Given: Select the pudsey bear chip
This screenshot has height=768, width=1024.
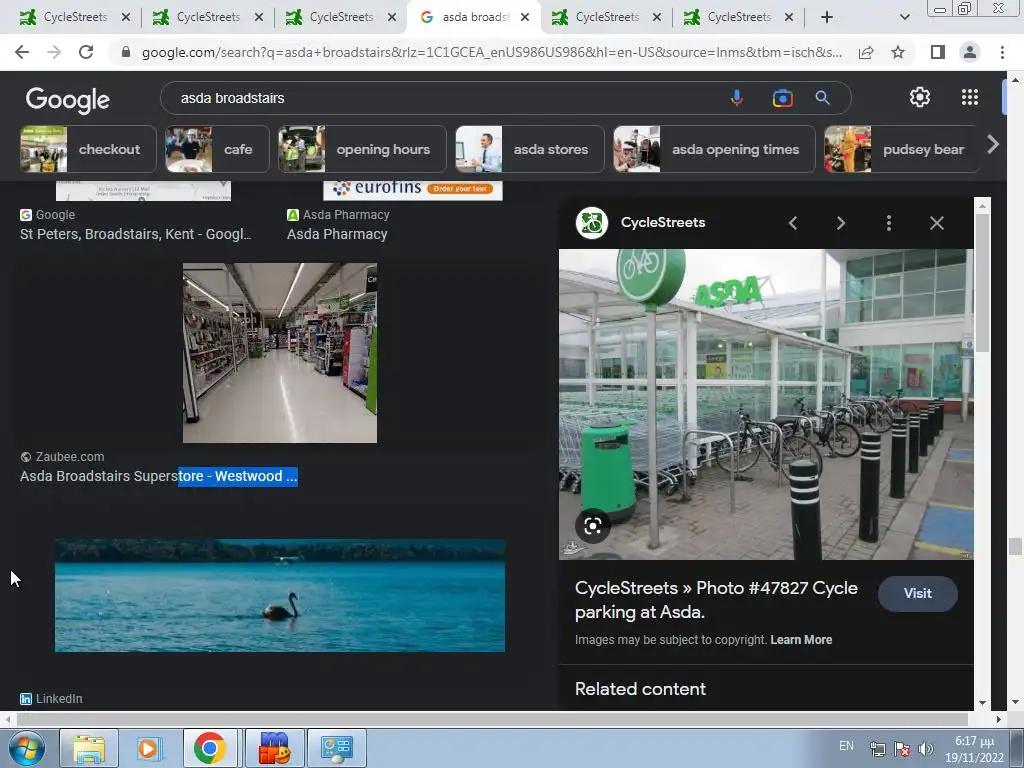Looking at the screenshot, I should tap(901, 150).
